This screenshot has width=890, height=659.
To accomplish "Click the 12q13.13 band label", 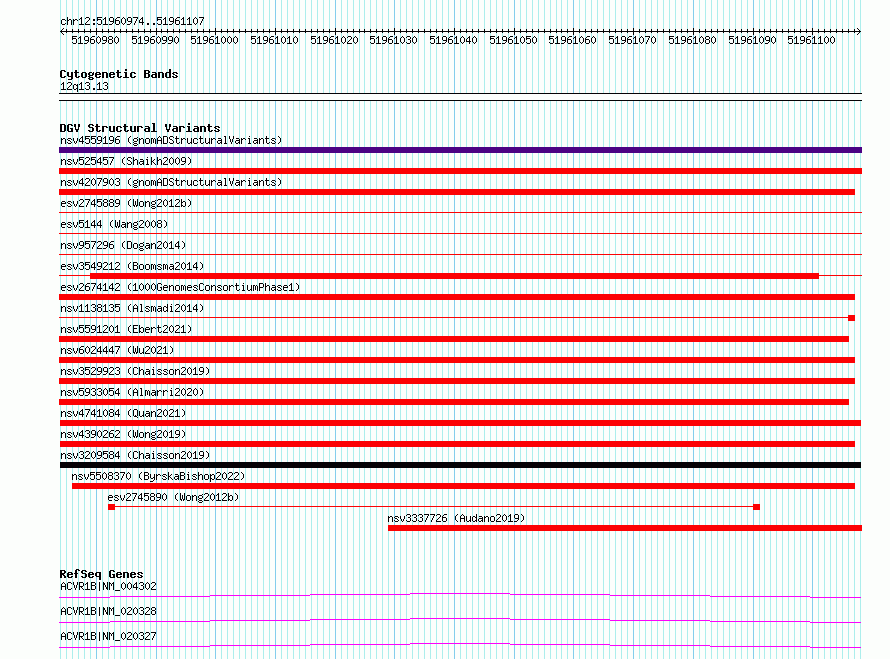I will click(x=84, y=86).
